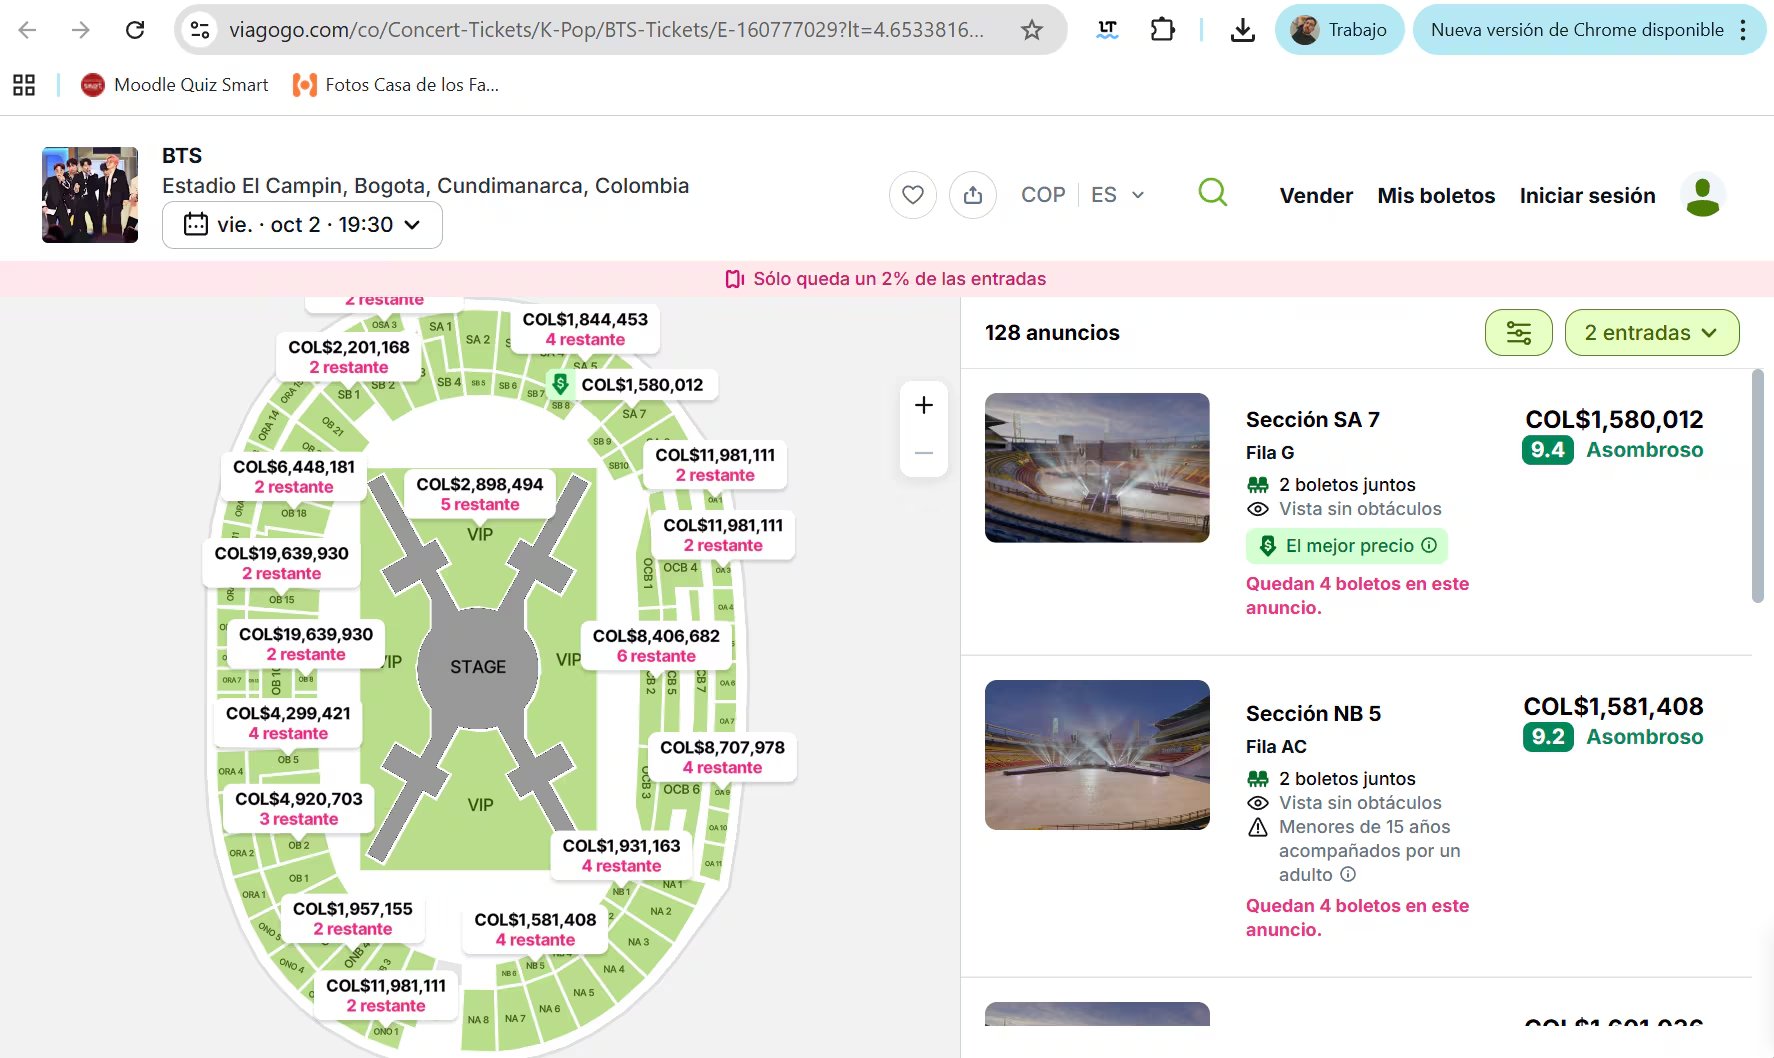Toggle the bookmark star in the address bar

(x=1031, y=29)
